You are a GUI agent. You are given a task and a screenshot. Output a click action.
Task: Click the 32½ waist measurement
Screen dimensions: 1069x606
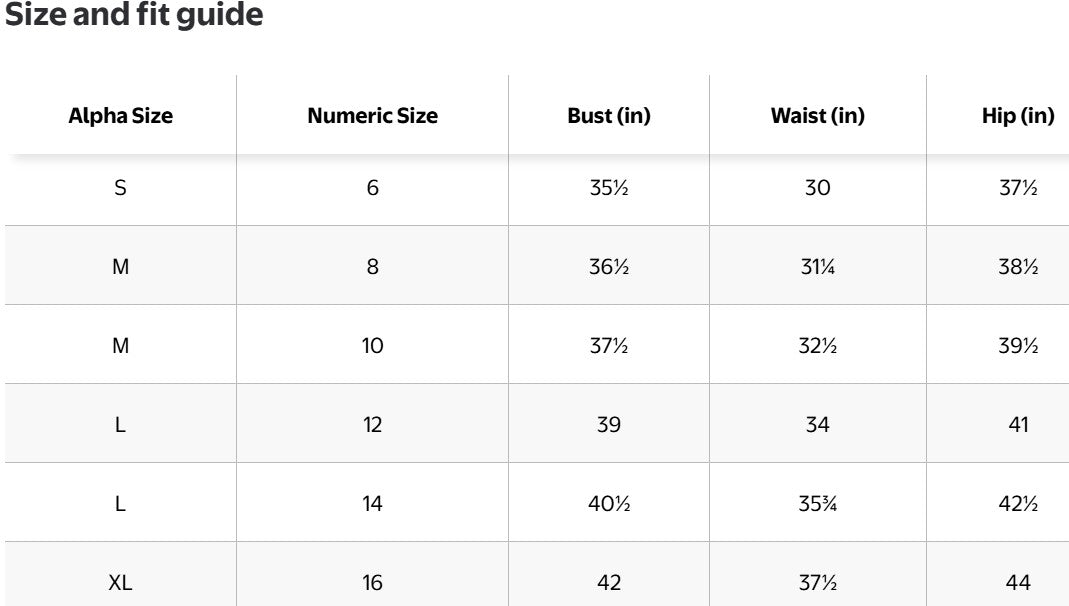click(x=817, y=346)
